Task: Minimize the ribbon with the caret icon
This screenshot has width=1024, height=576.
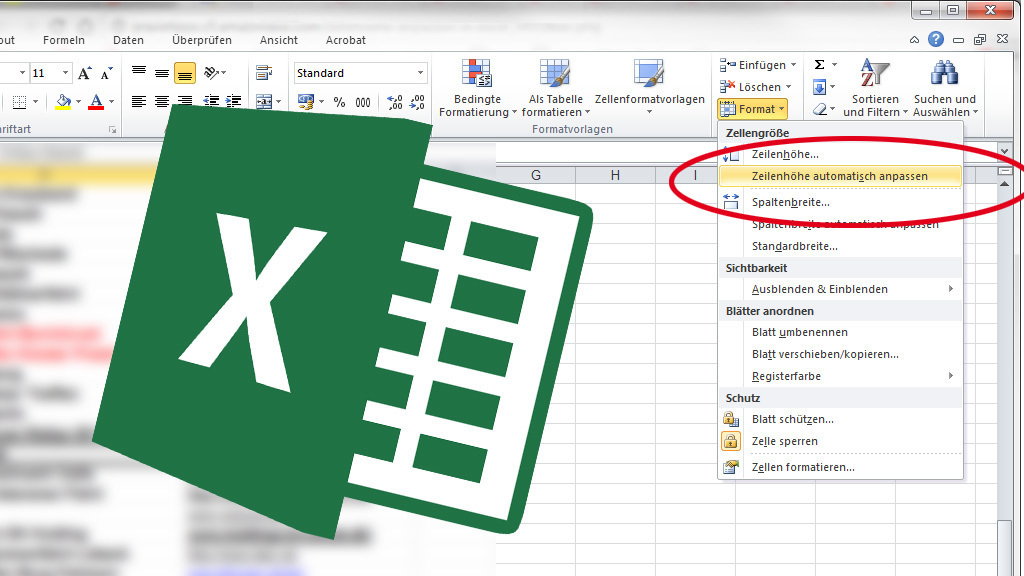Action: 914,40
